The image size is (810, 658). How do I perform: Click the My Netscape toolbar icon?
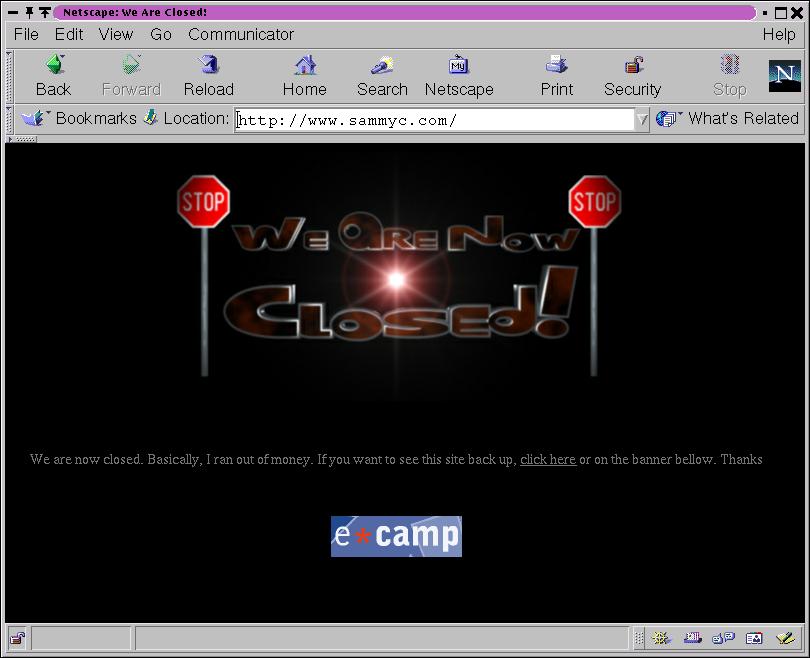[x=459, y=75]
